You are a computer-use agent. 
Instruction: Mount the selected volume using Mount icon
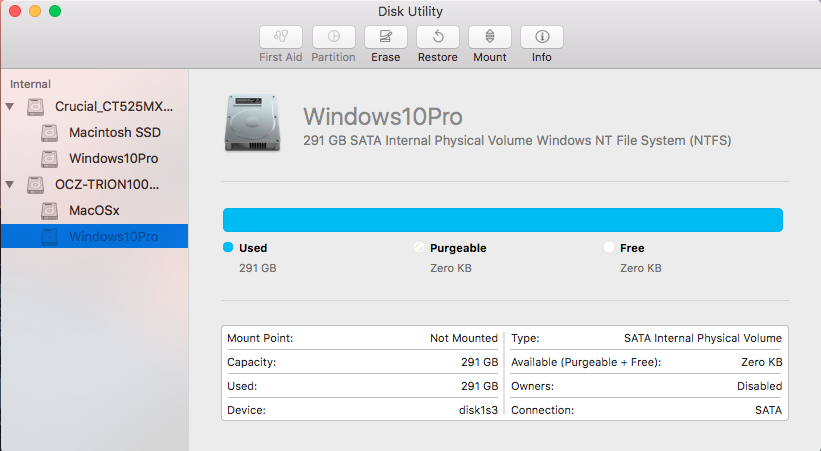[x=490, y=37]
